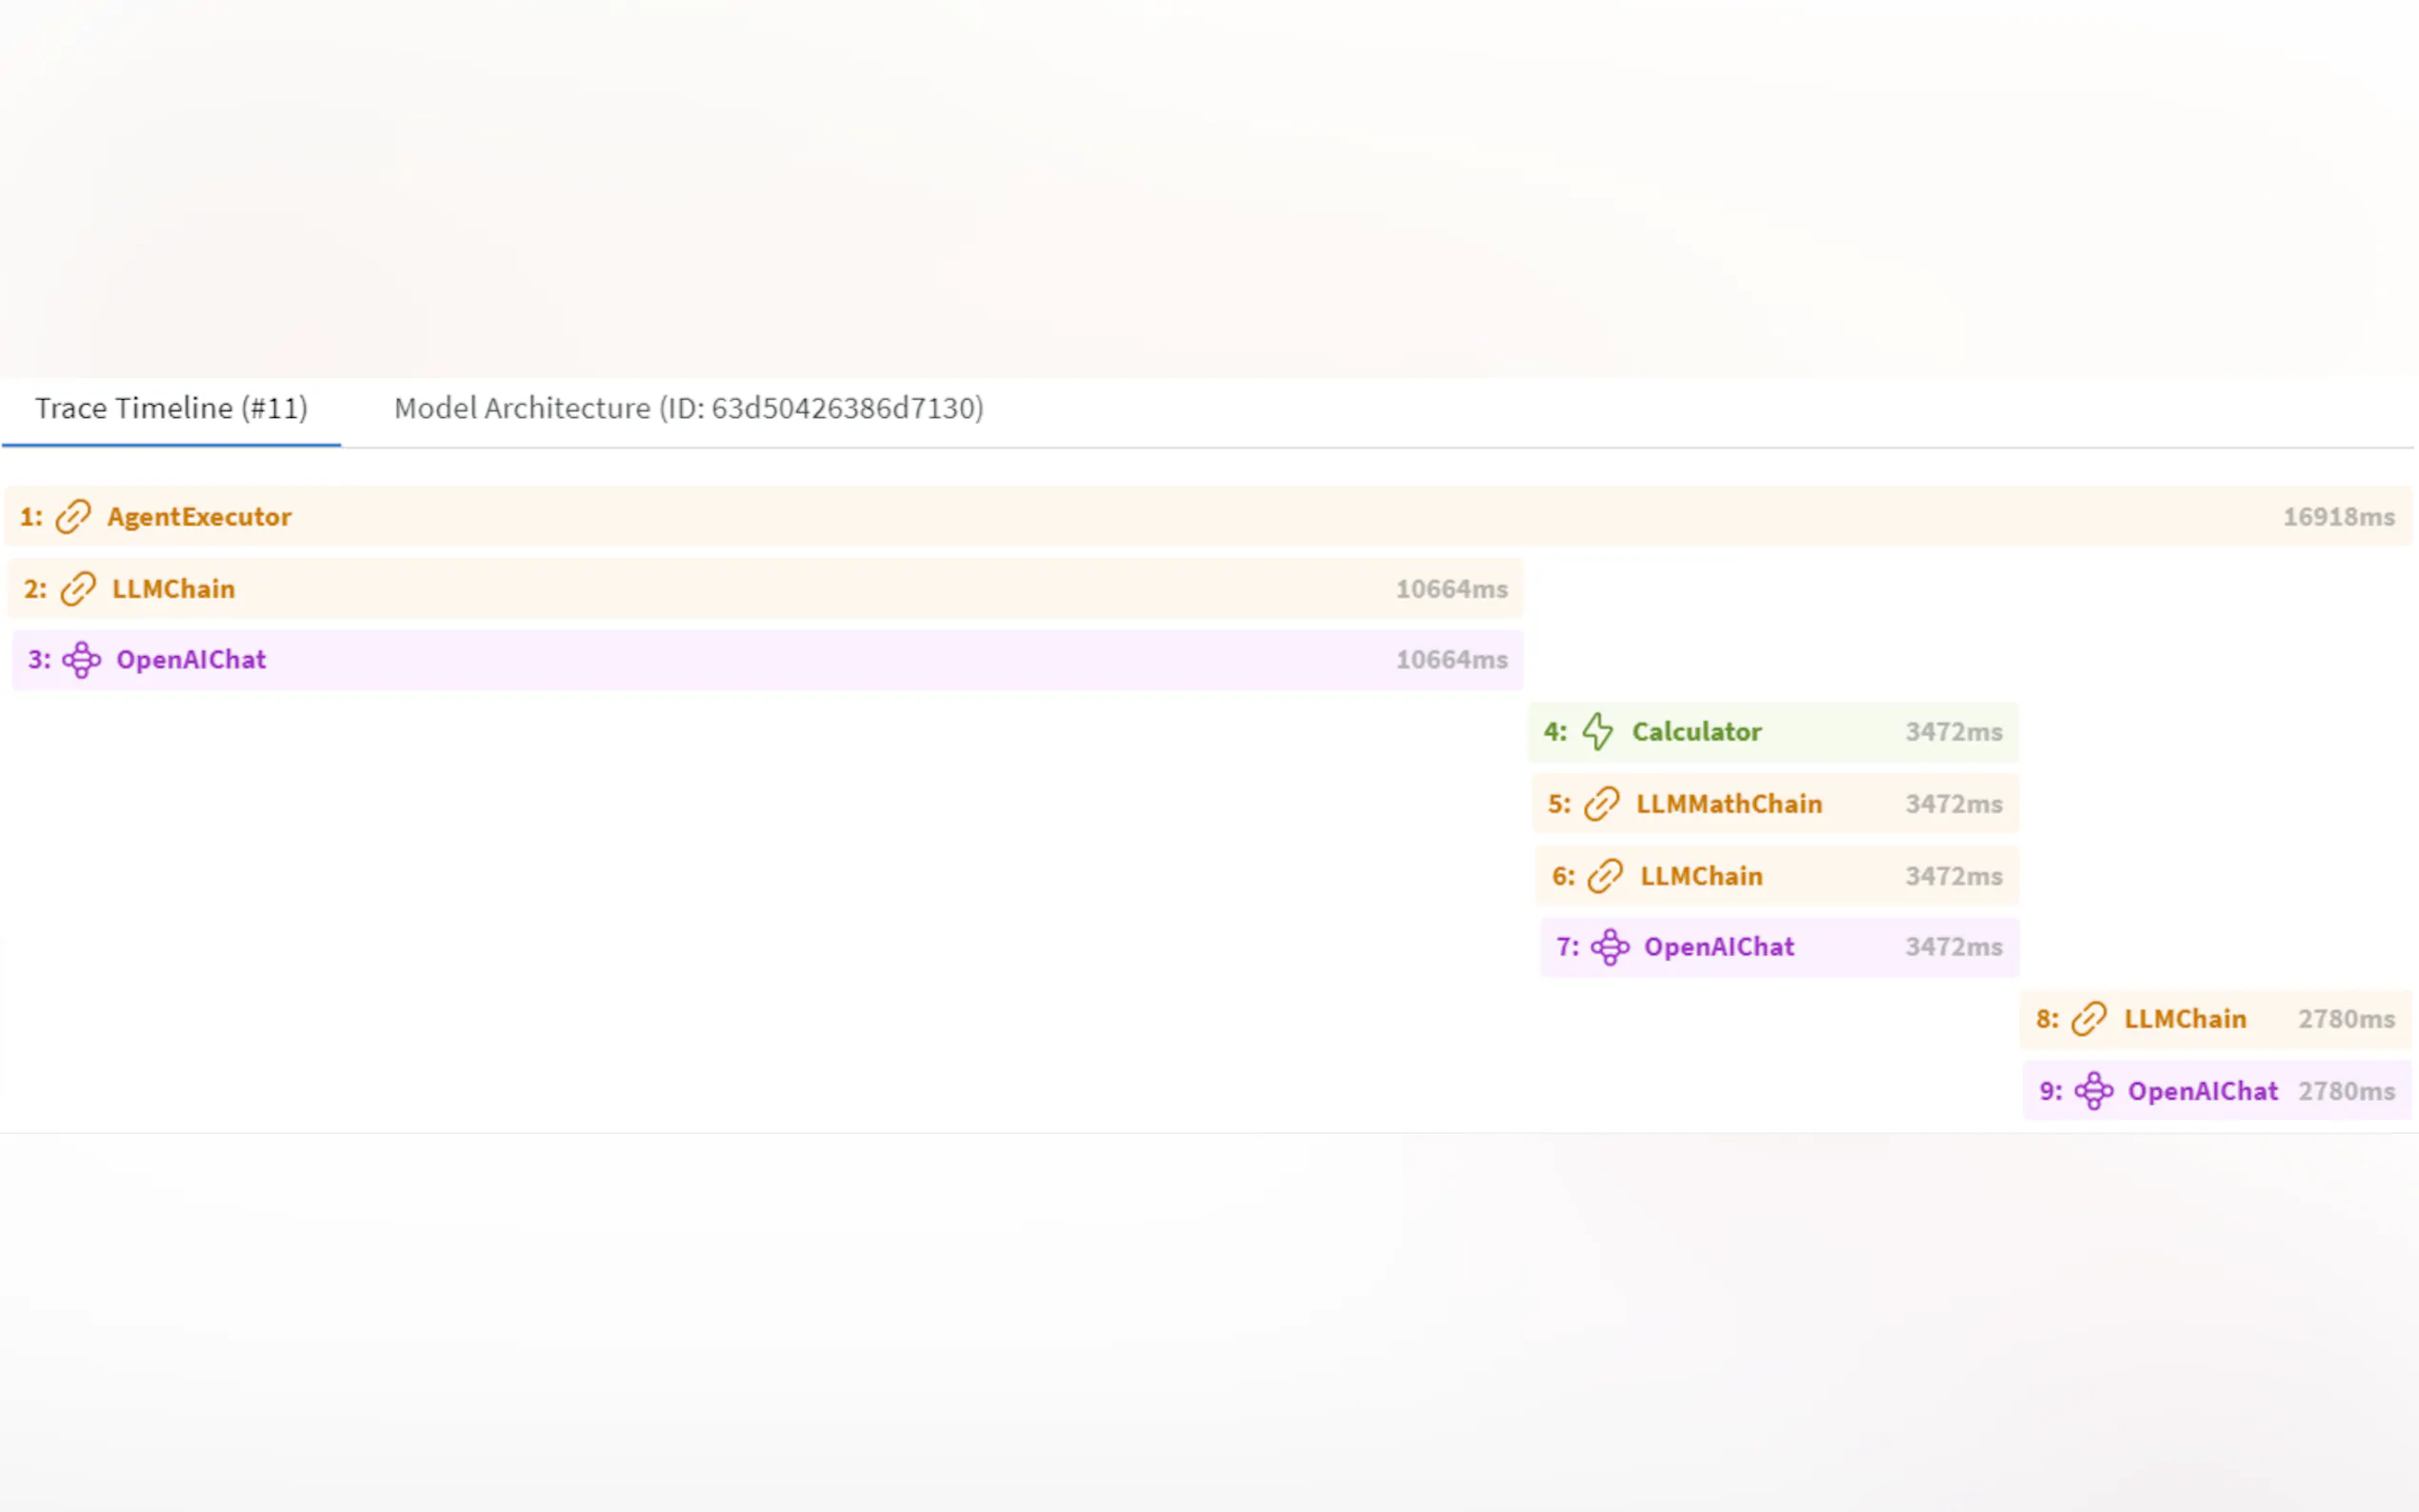2419x1512 pixels.
Task: Click the LLMMathChain span name
Action: click(x=1729, y=804)
